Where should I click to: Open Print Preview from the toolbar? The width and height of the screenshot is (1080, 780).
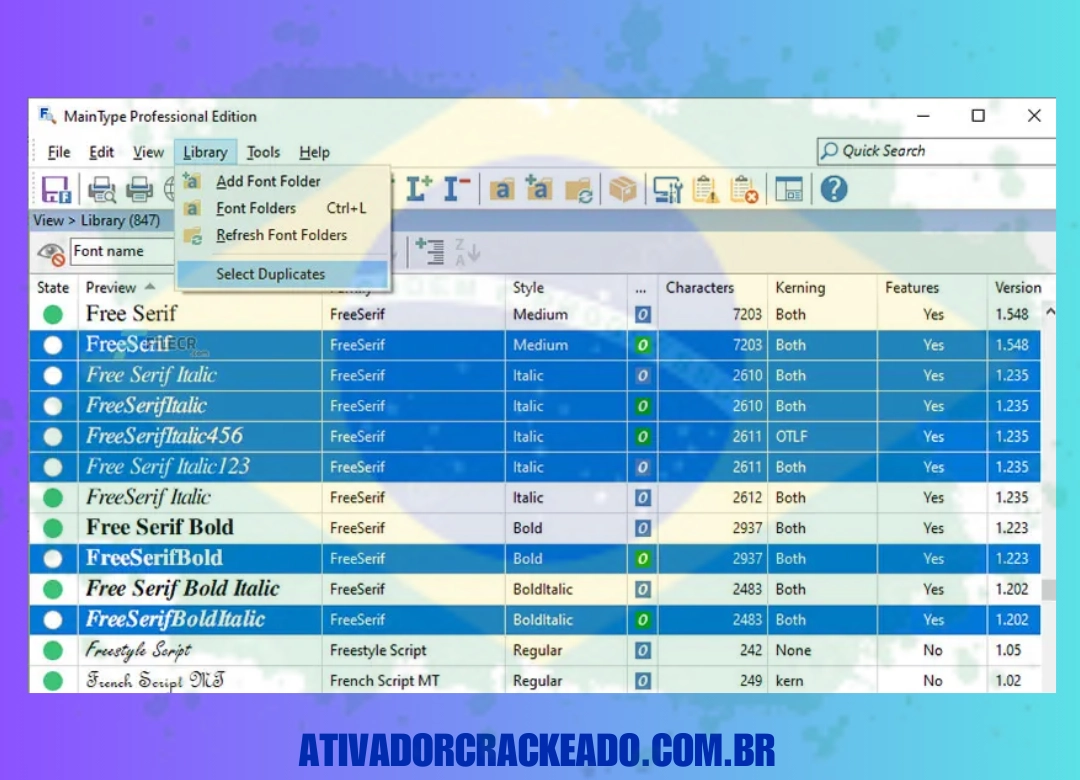click(102, 189)
